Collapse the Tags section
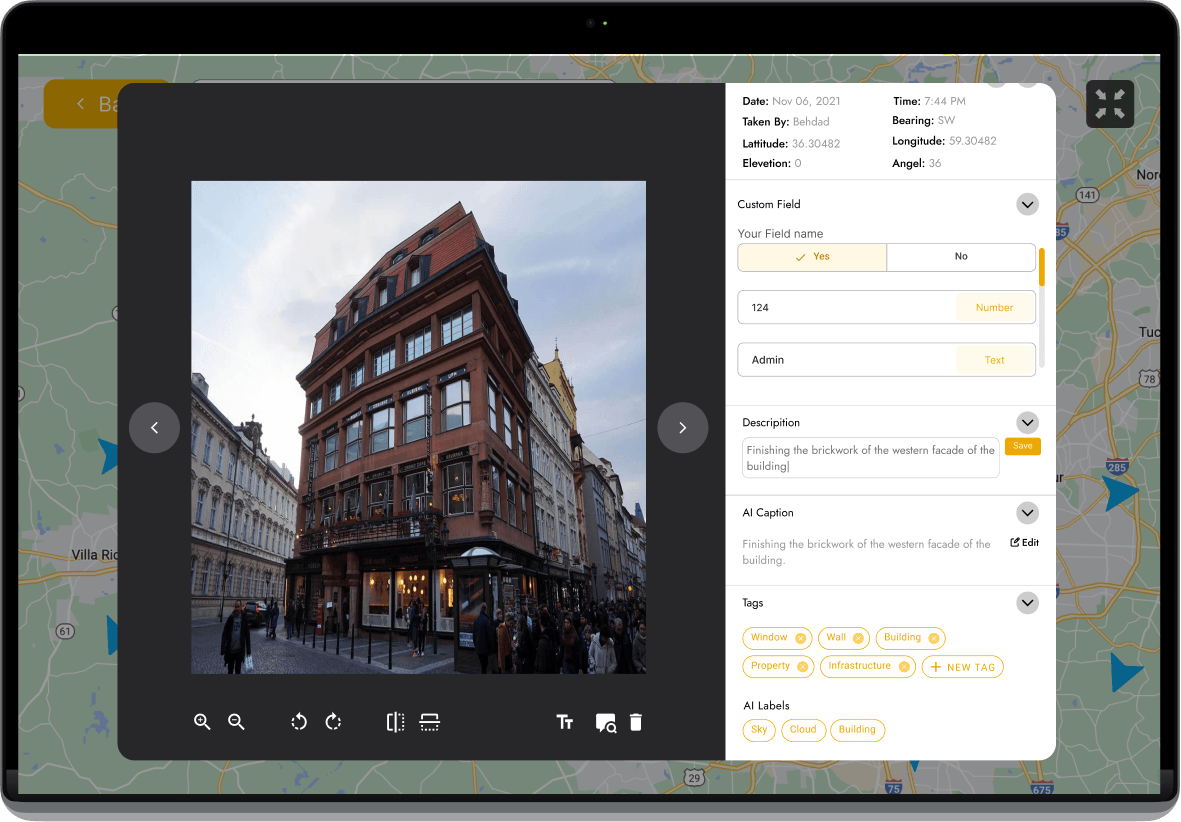Image resolution: width=1181 pixels, height=822 pixels. coord(1027,603)
